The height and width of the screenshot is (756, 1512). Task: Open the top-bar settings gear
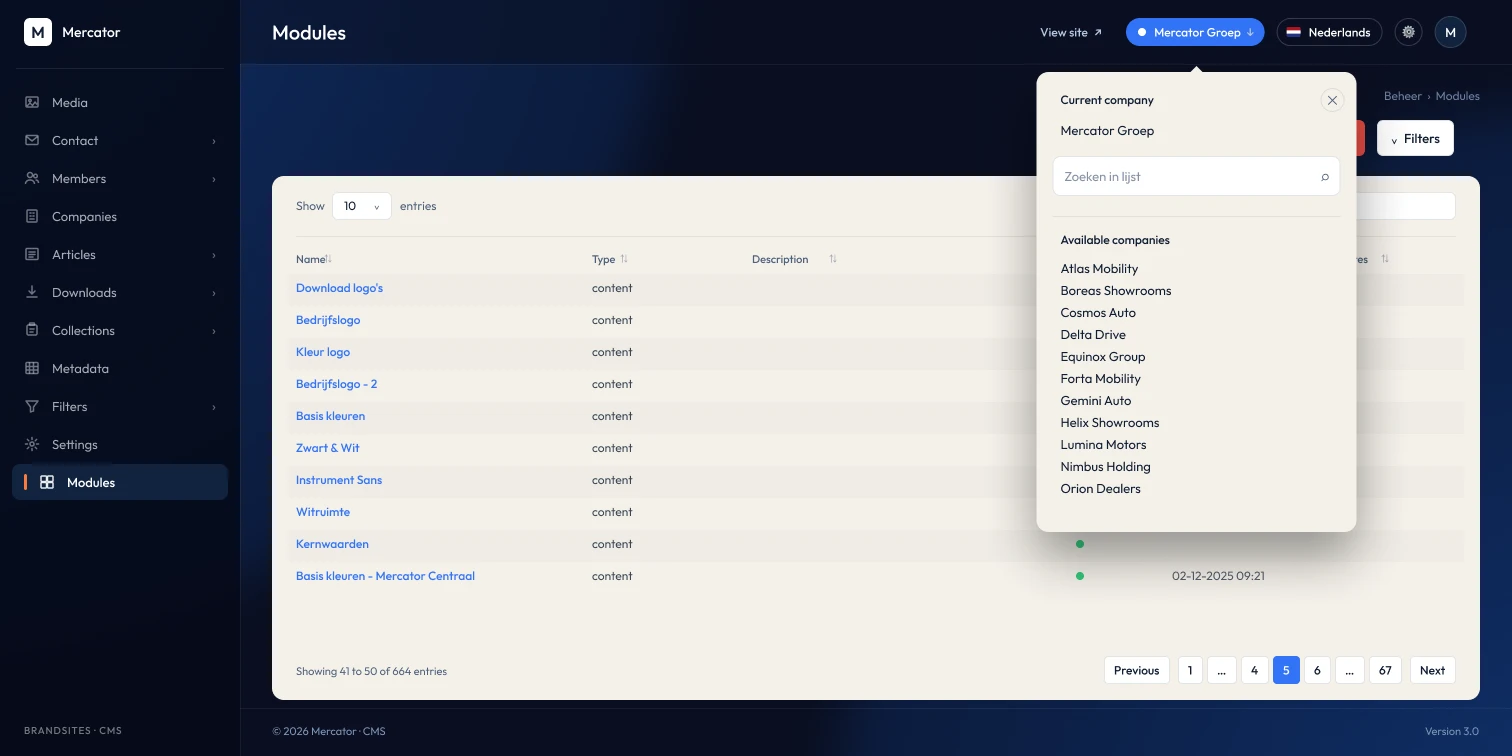click(1409, 32)
